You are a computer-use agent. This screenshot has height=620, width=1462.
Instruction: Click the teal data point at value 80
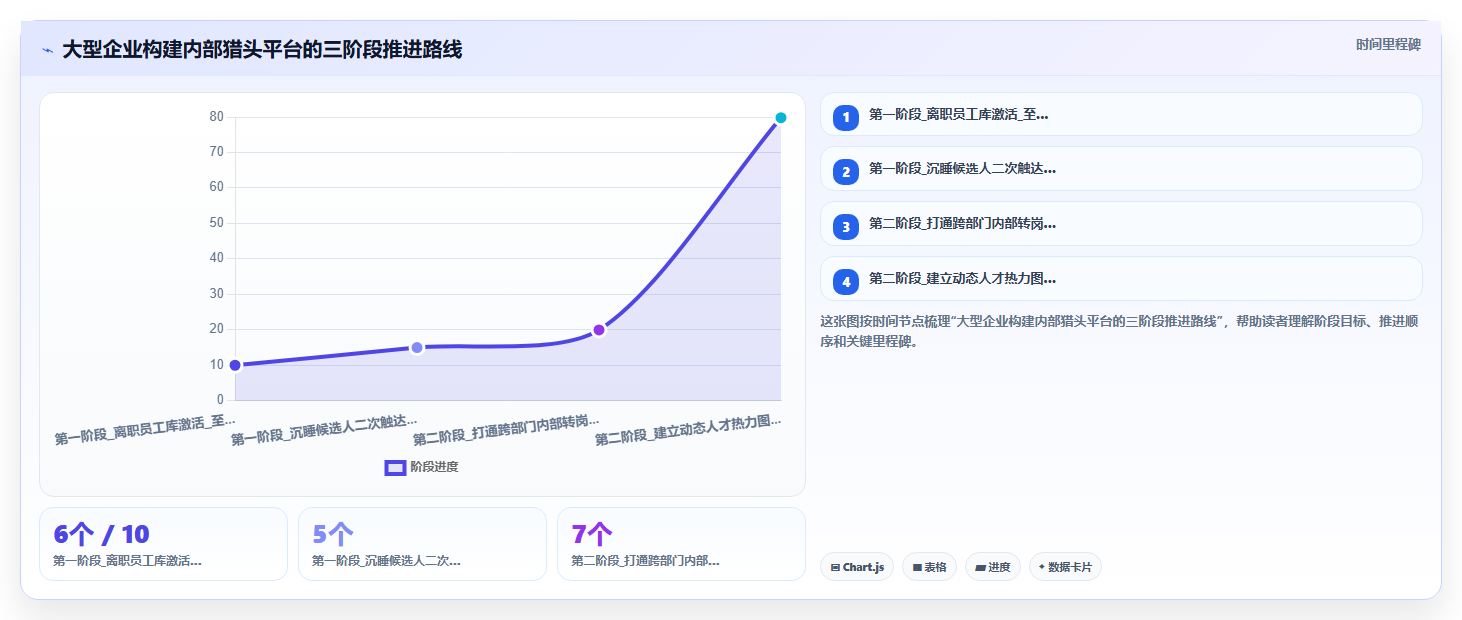pyautogui.click(x=781, y=118)
